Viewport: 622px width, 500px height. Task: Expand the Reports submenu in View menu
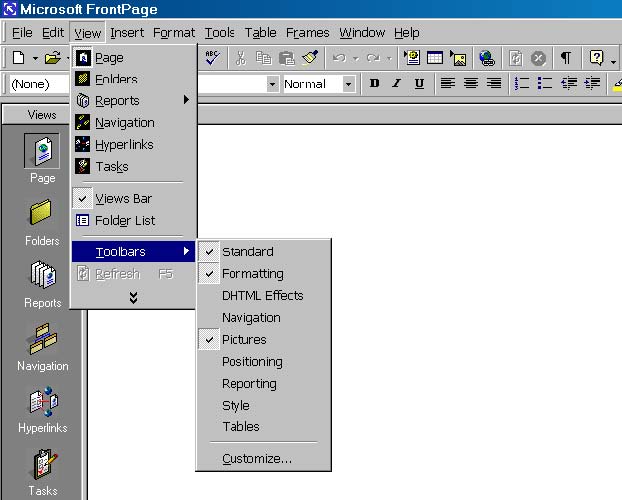point(134,101)
